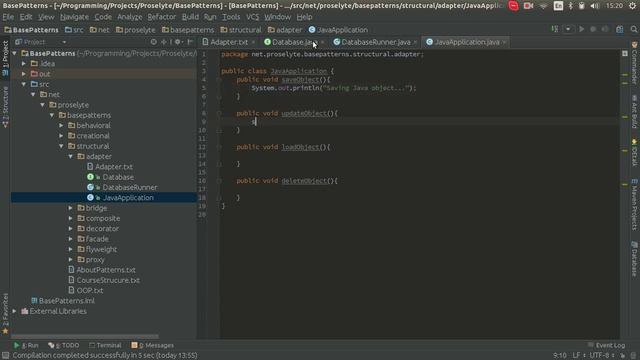This screenshot has height=360, width=640.
Task: Open the Structure side tool tab
Action: [5, 107]
